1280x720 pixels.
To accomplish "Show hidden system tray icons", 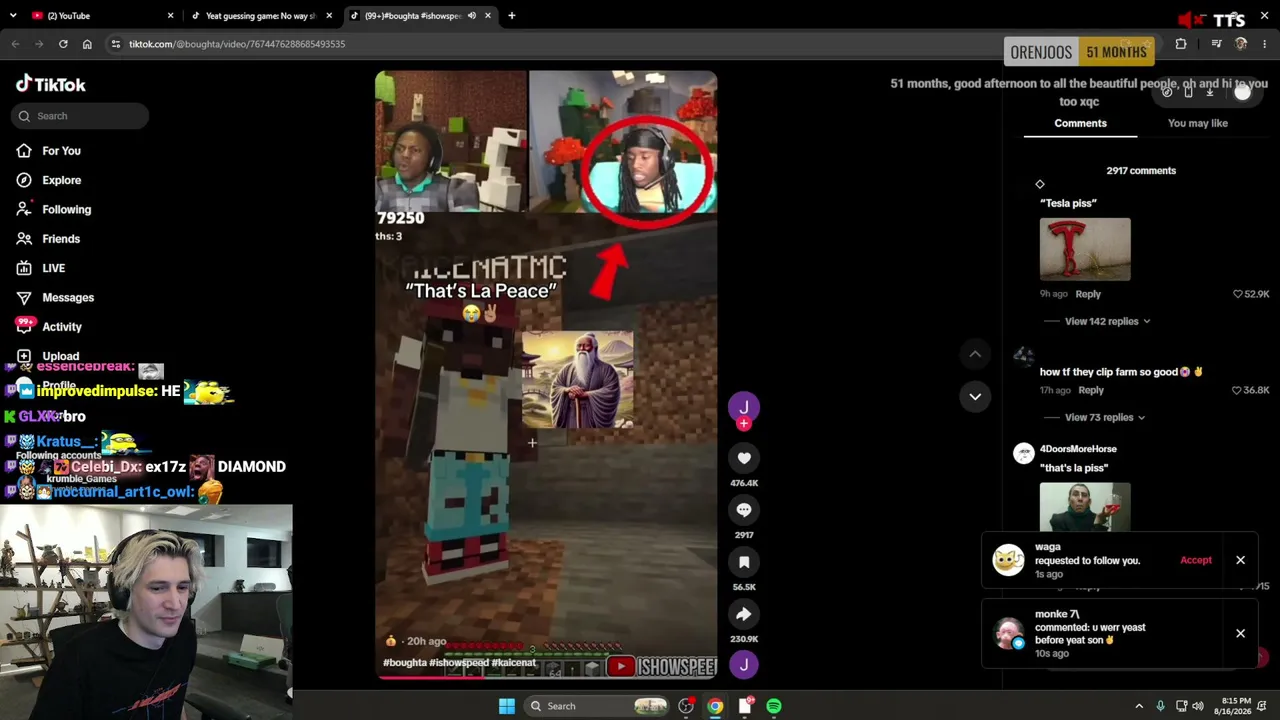I will click(1139, 706).
